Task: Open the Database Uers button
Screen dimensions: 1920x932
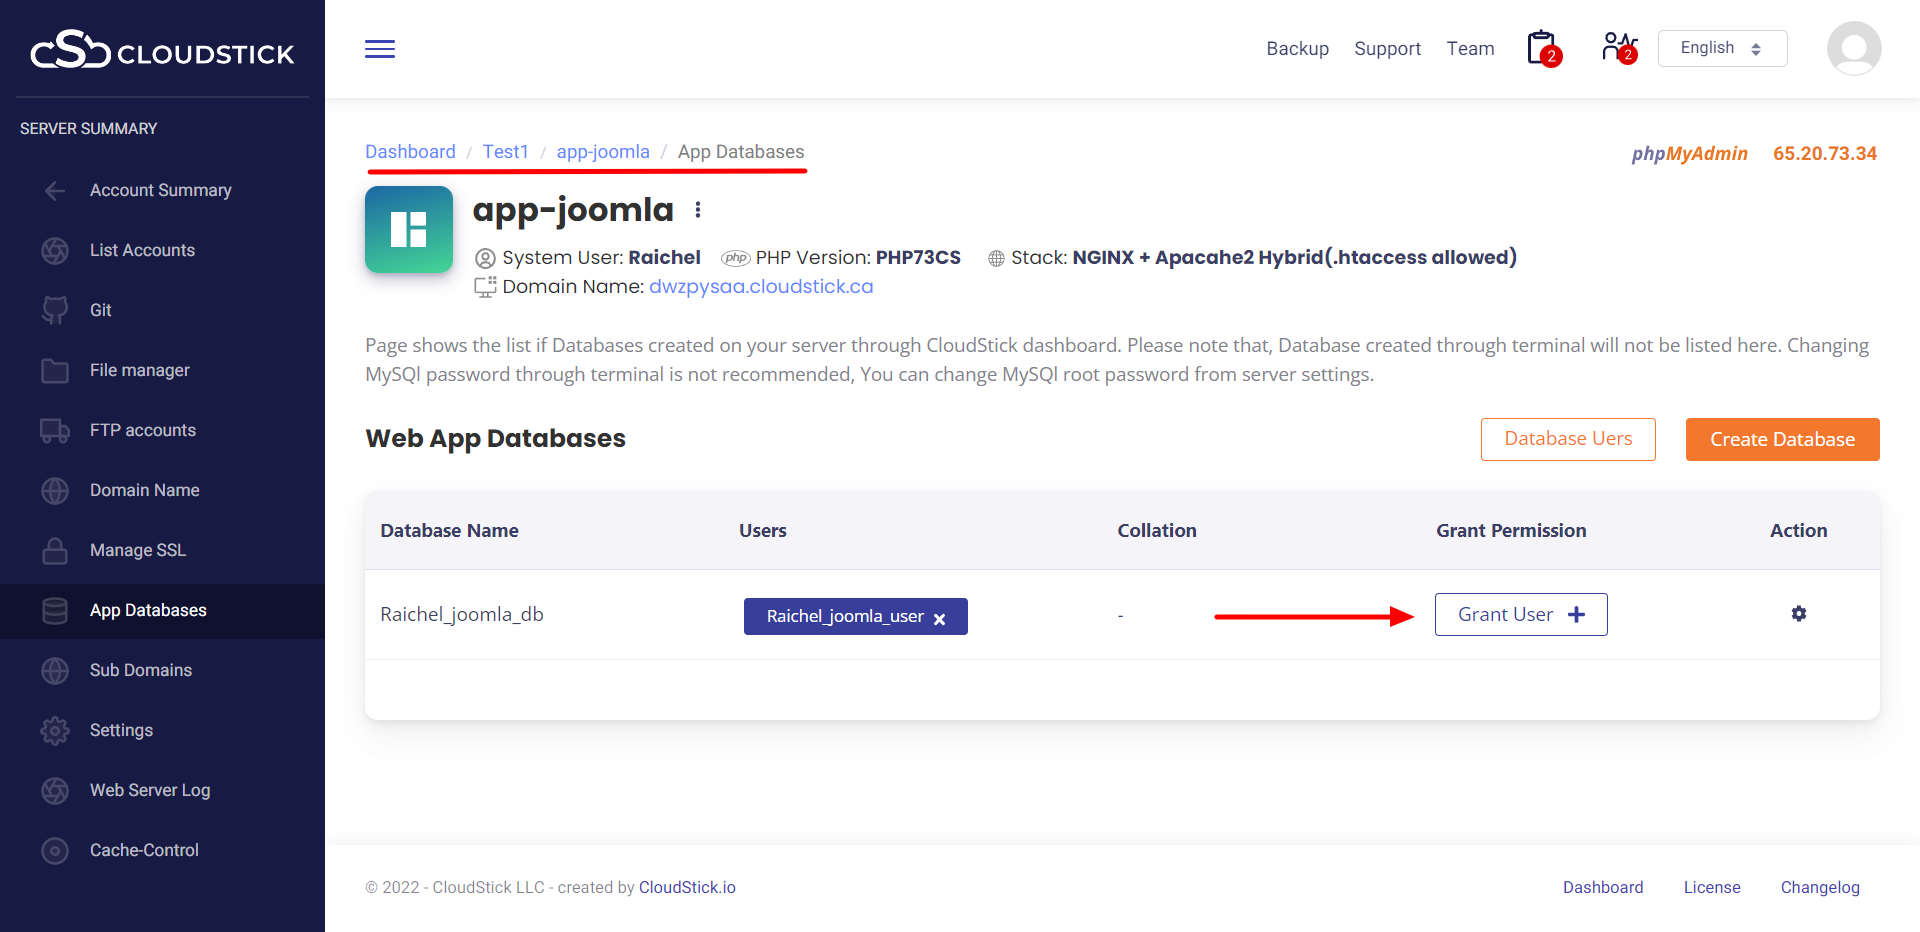Action: [1567, 439]
